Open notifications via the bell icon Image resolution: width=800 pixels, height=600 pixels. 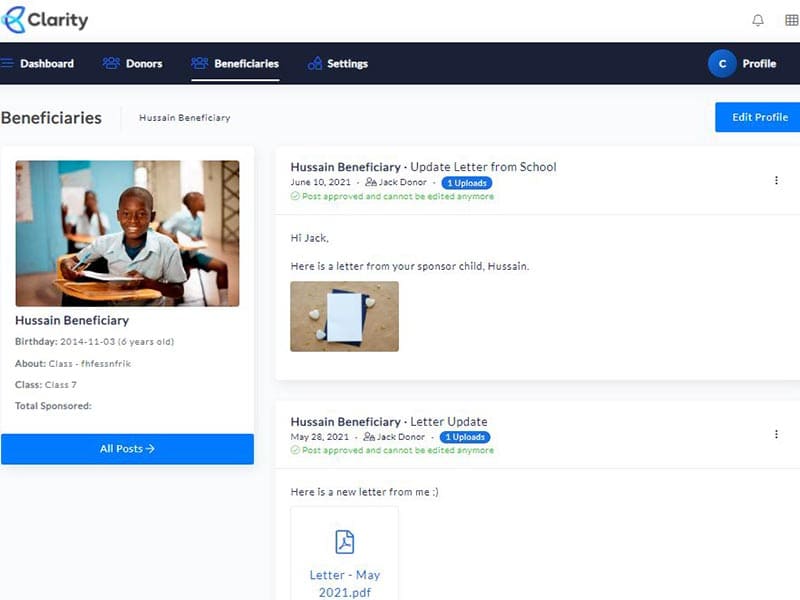(759, 18)
